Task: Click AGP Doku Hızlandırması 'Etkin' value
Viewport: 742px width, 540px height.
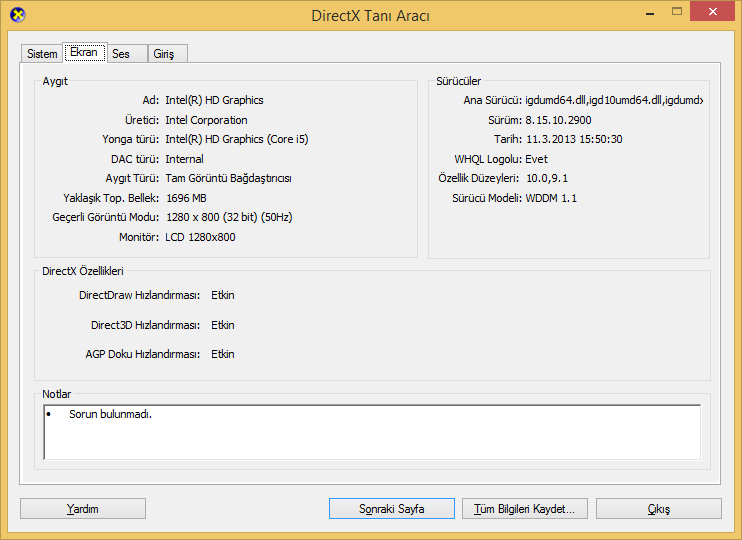Action: [x=223, y=354]
